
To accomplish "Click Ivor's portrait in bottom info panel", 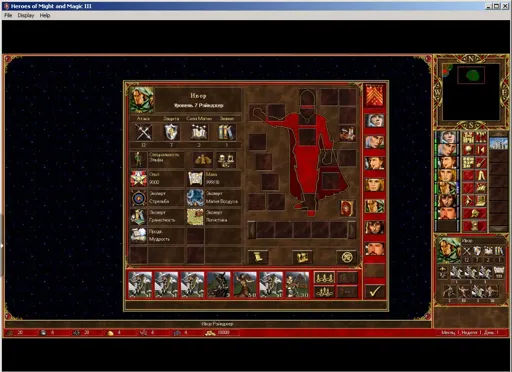I will [449, 251].
